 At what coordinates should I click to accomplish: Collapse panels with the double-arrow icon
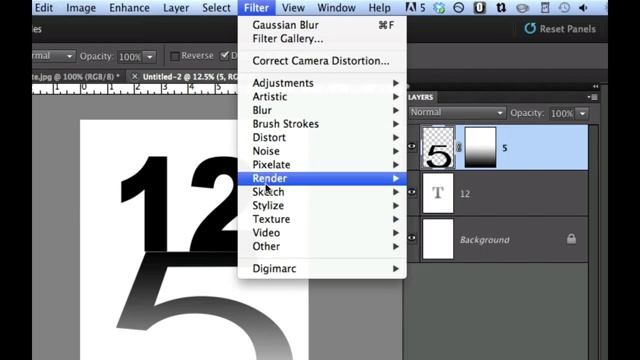(596, 86)
